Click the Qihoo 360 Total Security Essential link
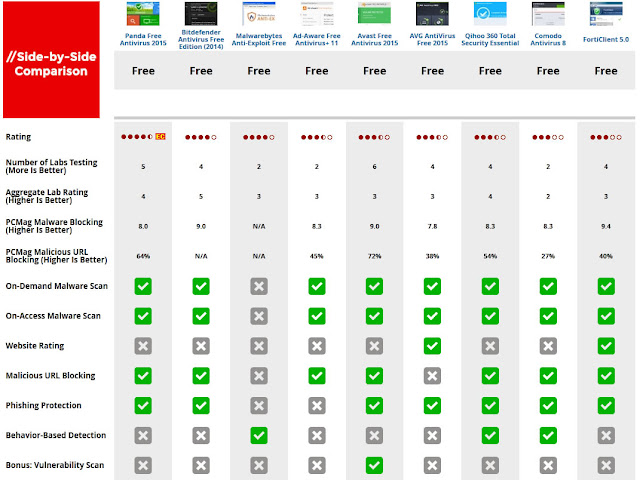The image size is (640, 480). pyautogui.click(x=490, y=39)
